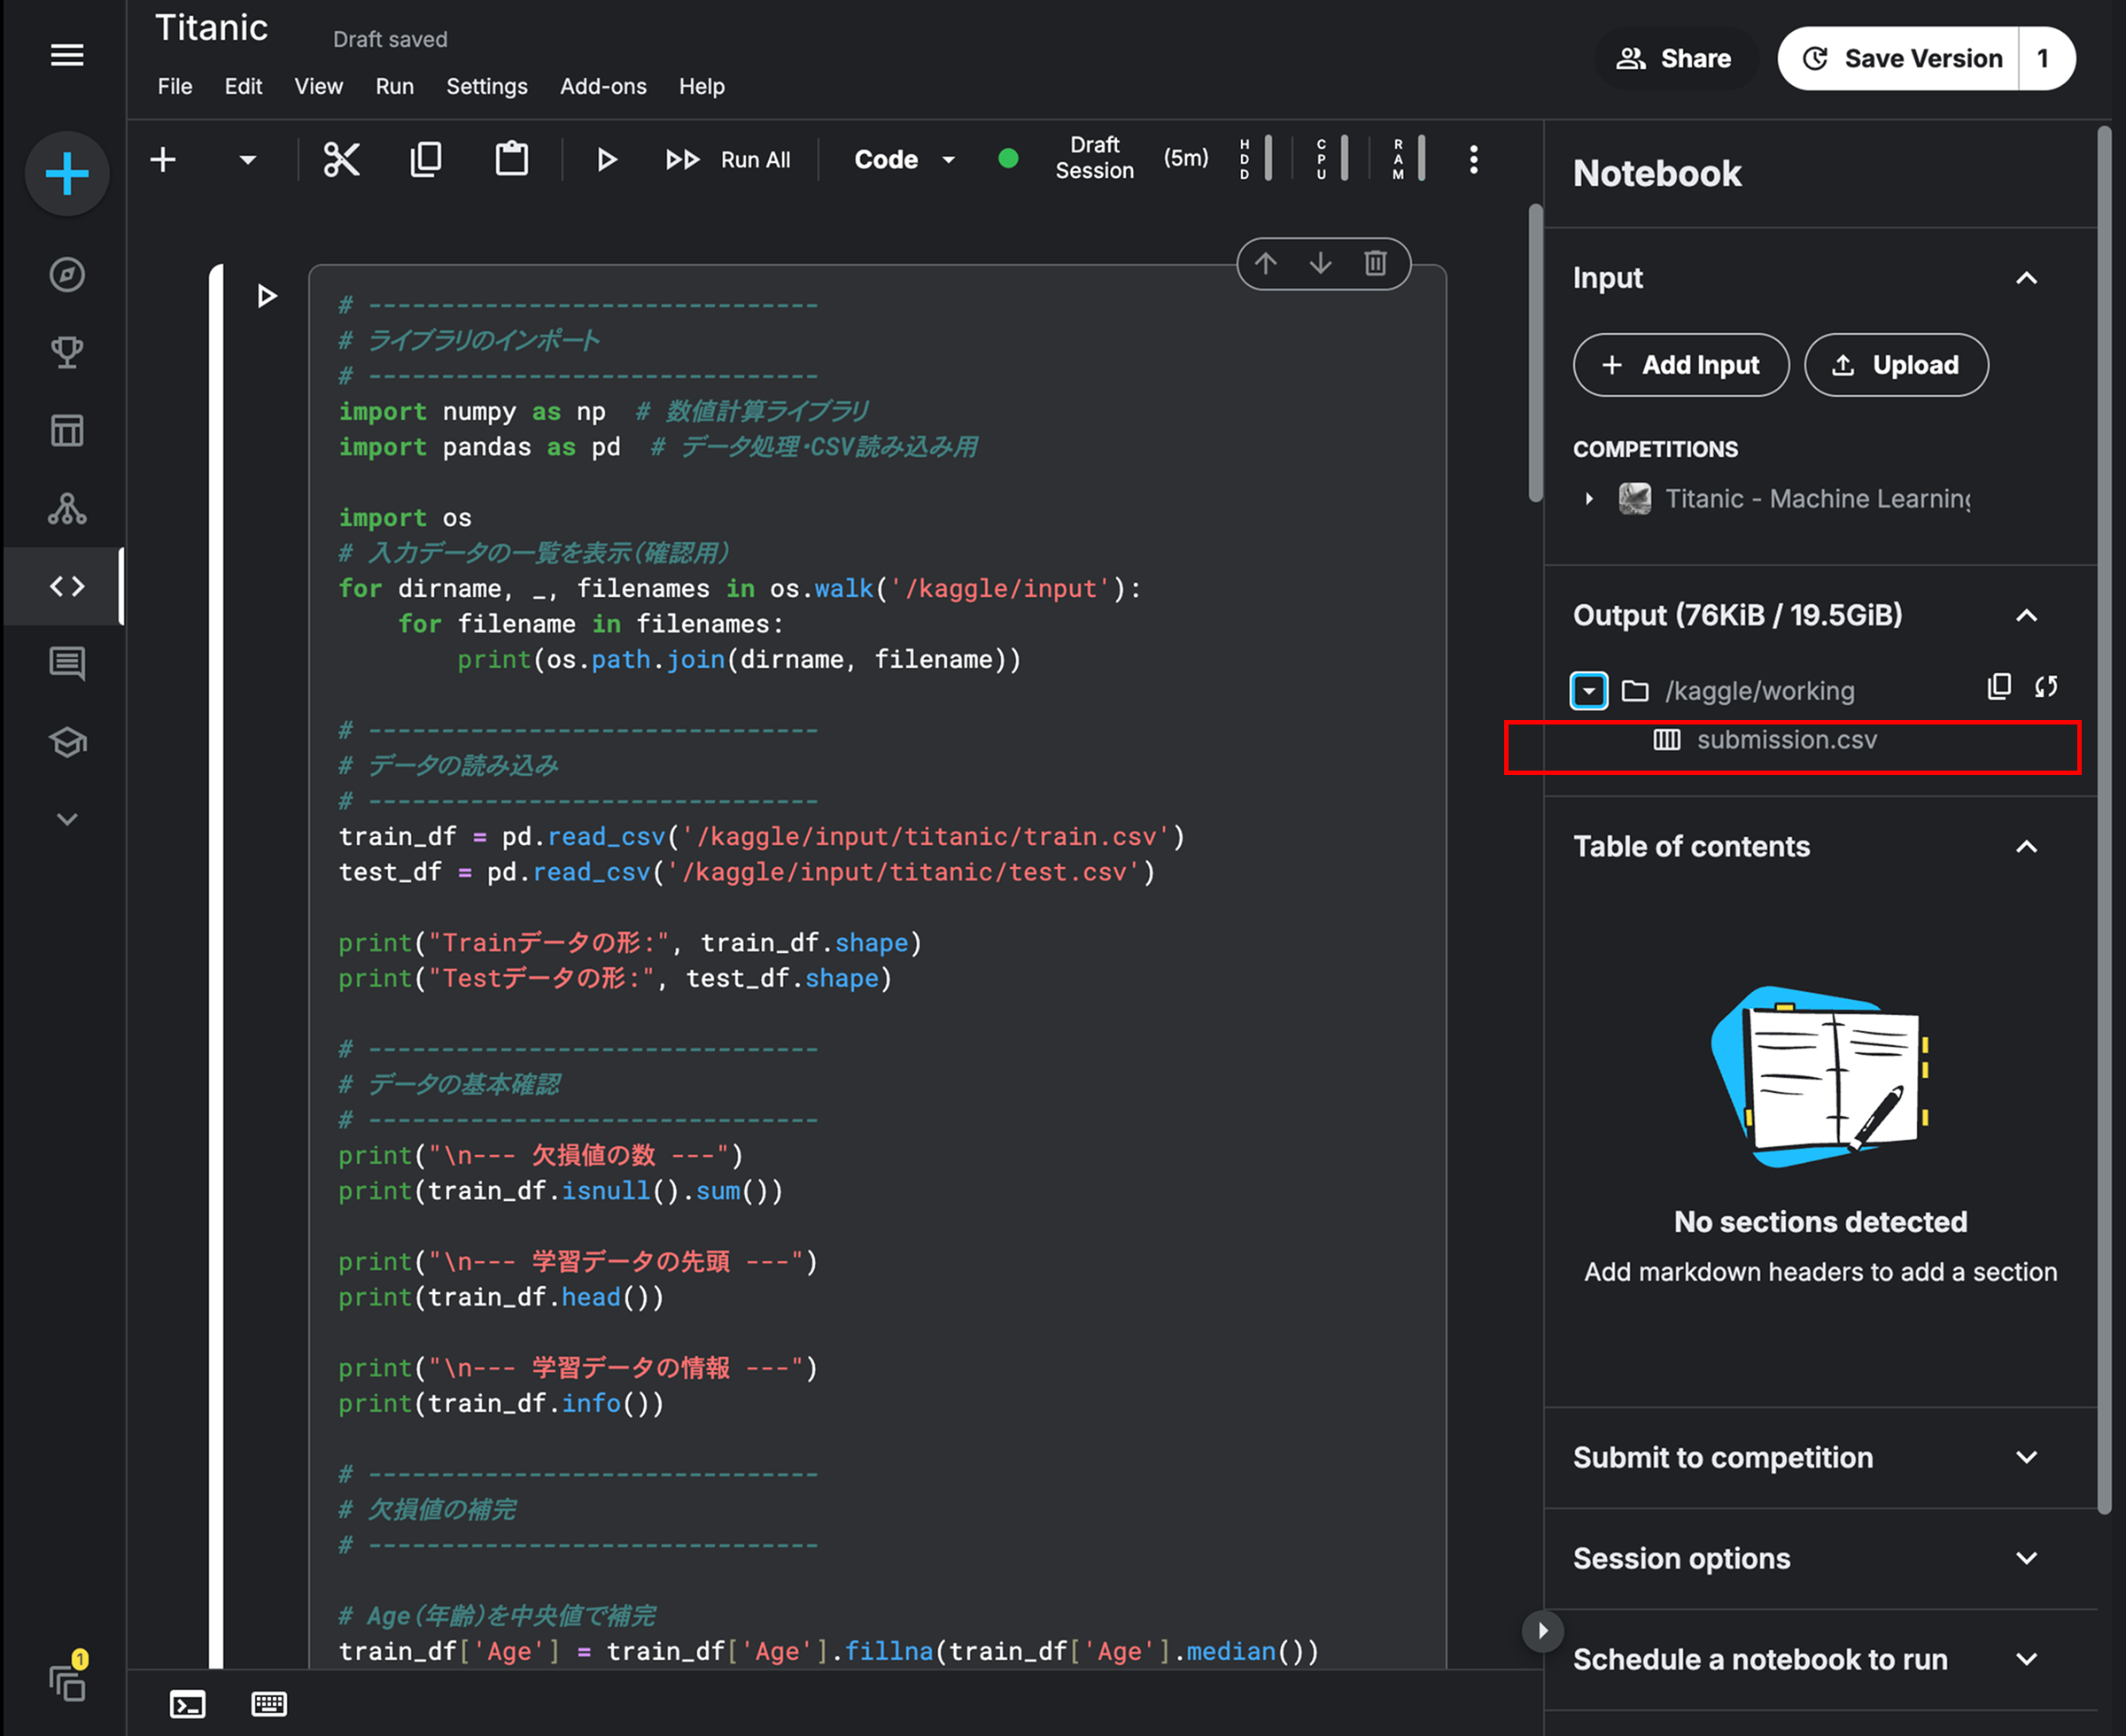The width and height of the screenshot is (2126, 1736).
Task: Expand the Titanic competition input tree
Action: click(1589, 498)
